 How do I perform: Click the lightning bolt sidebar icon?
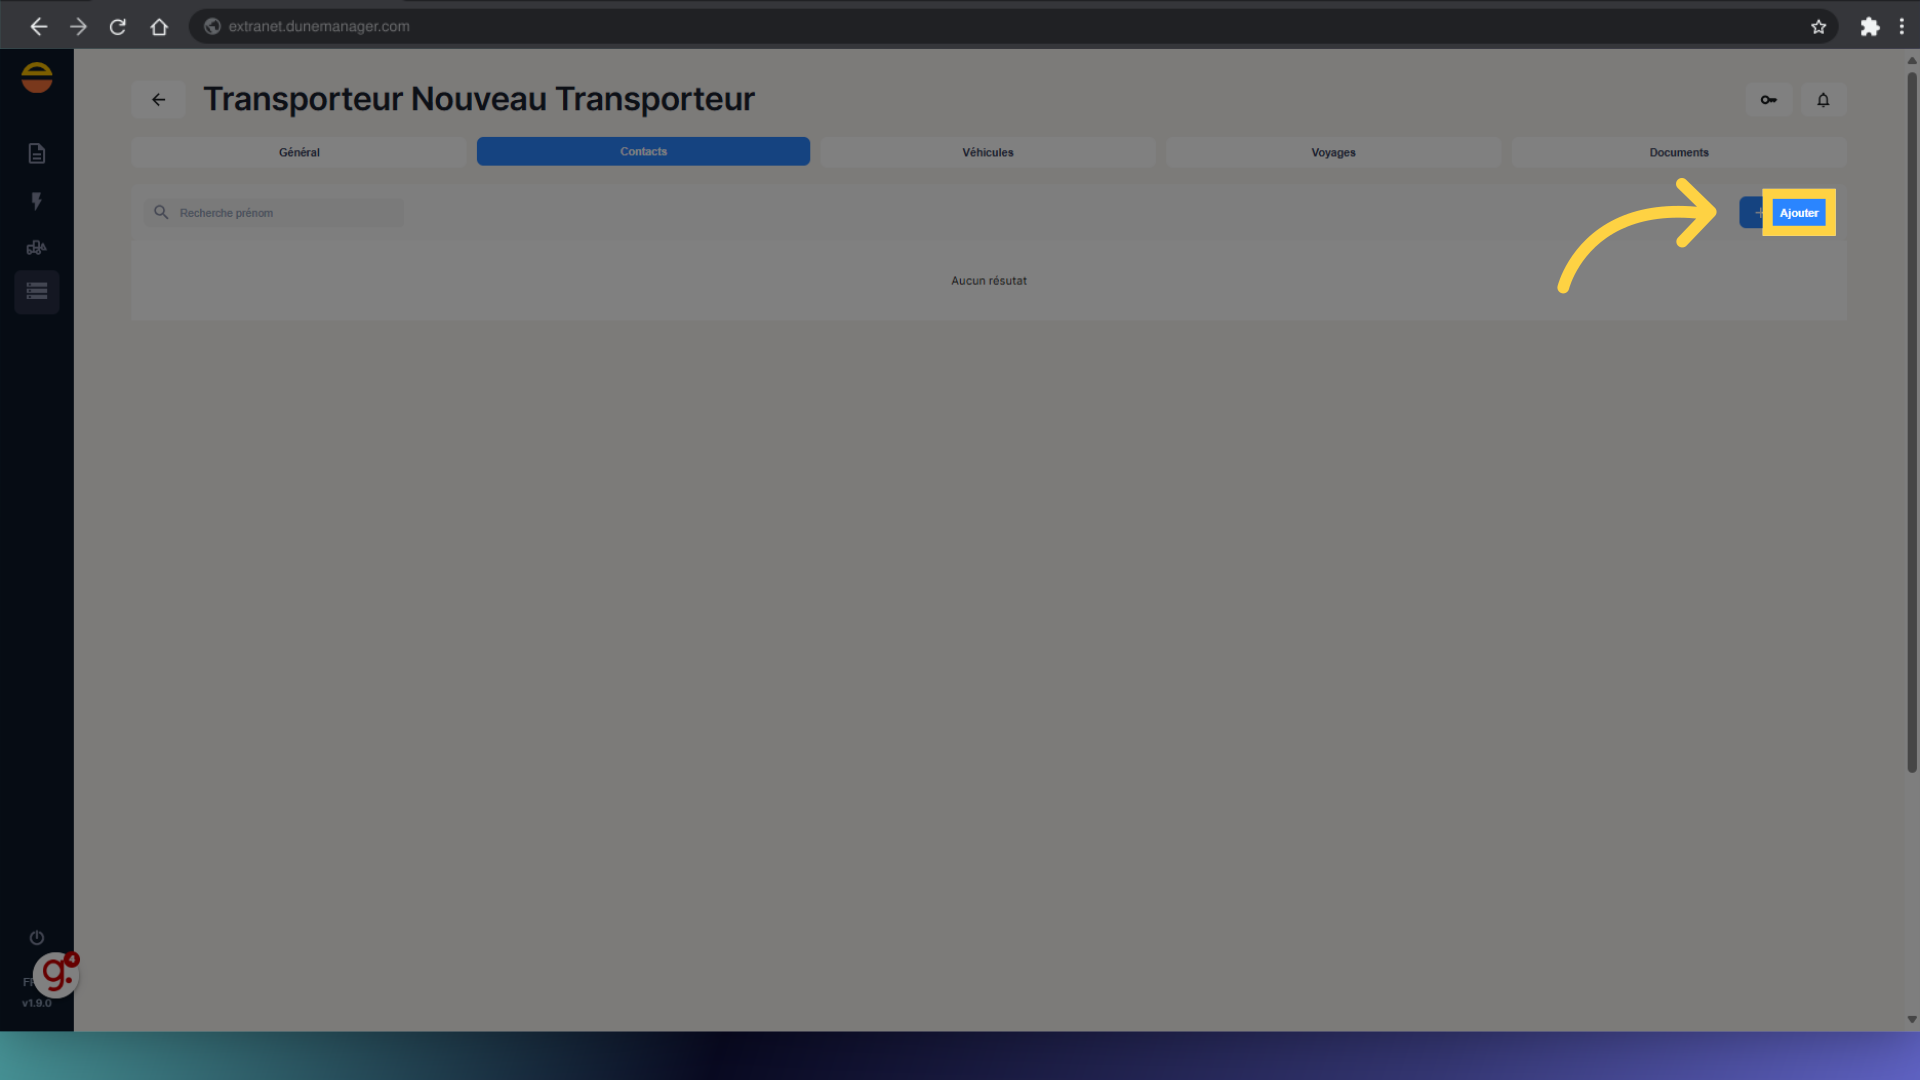[x=37, y=201]
